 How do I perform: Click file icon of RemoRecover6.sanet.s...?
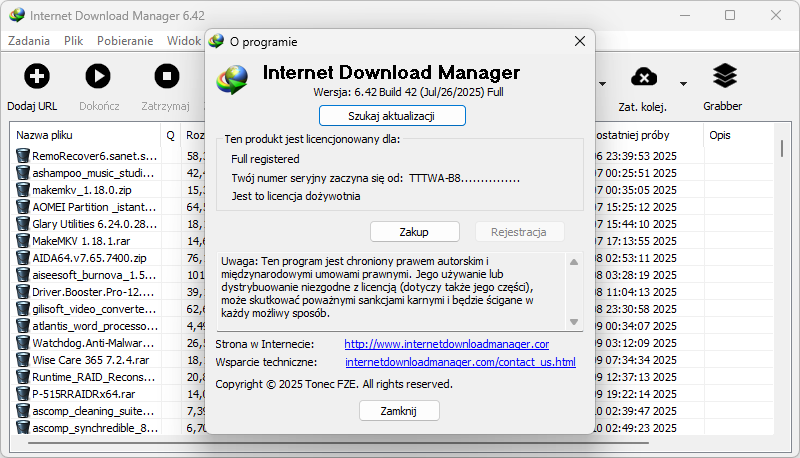(22, 156)
